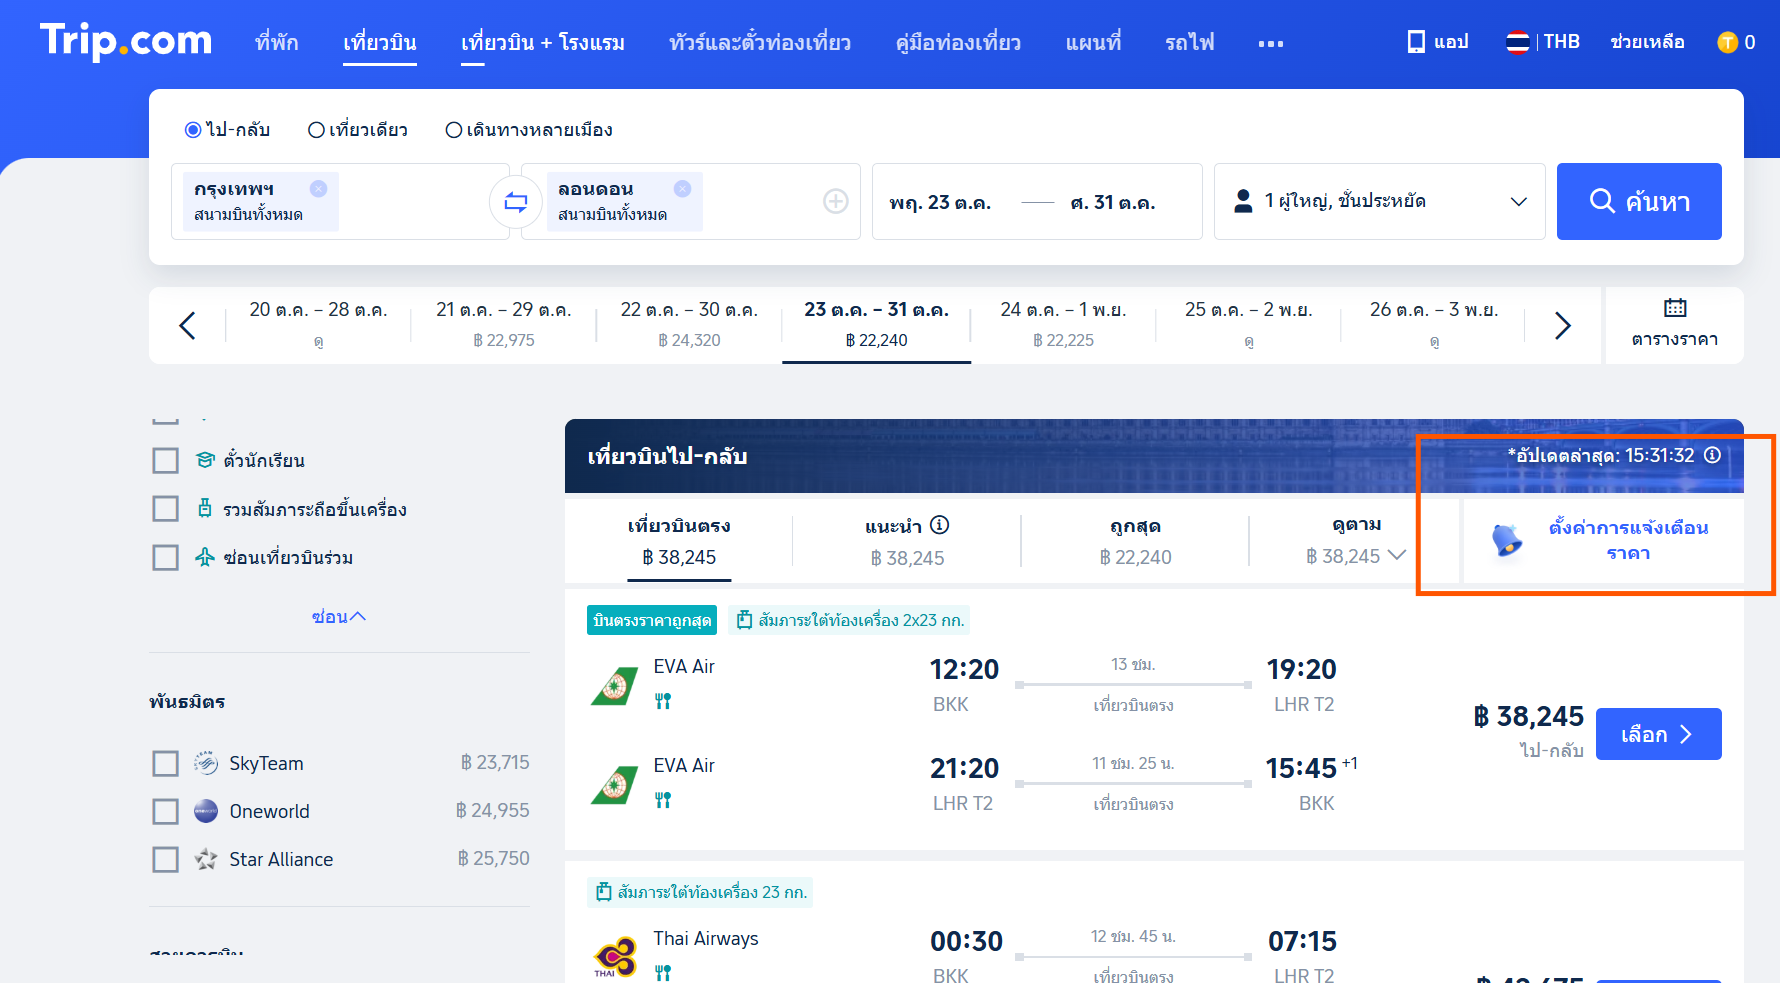Open the more menu three dots
This screenshot has height=983, width=1780.
coord(1271,43)
